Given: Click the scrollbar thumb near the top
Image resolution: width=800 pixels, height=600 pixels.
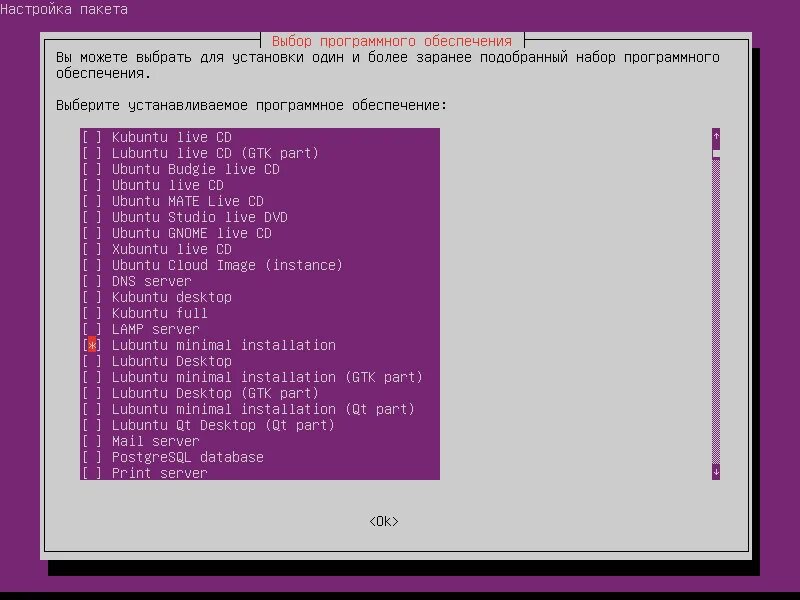Looking at the screenshot, I should point(716,154).
